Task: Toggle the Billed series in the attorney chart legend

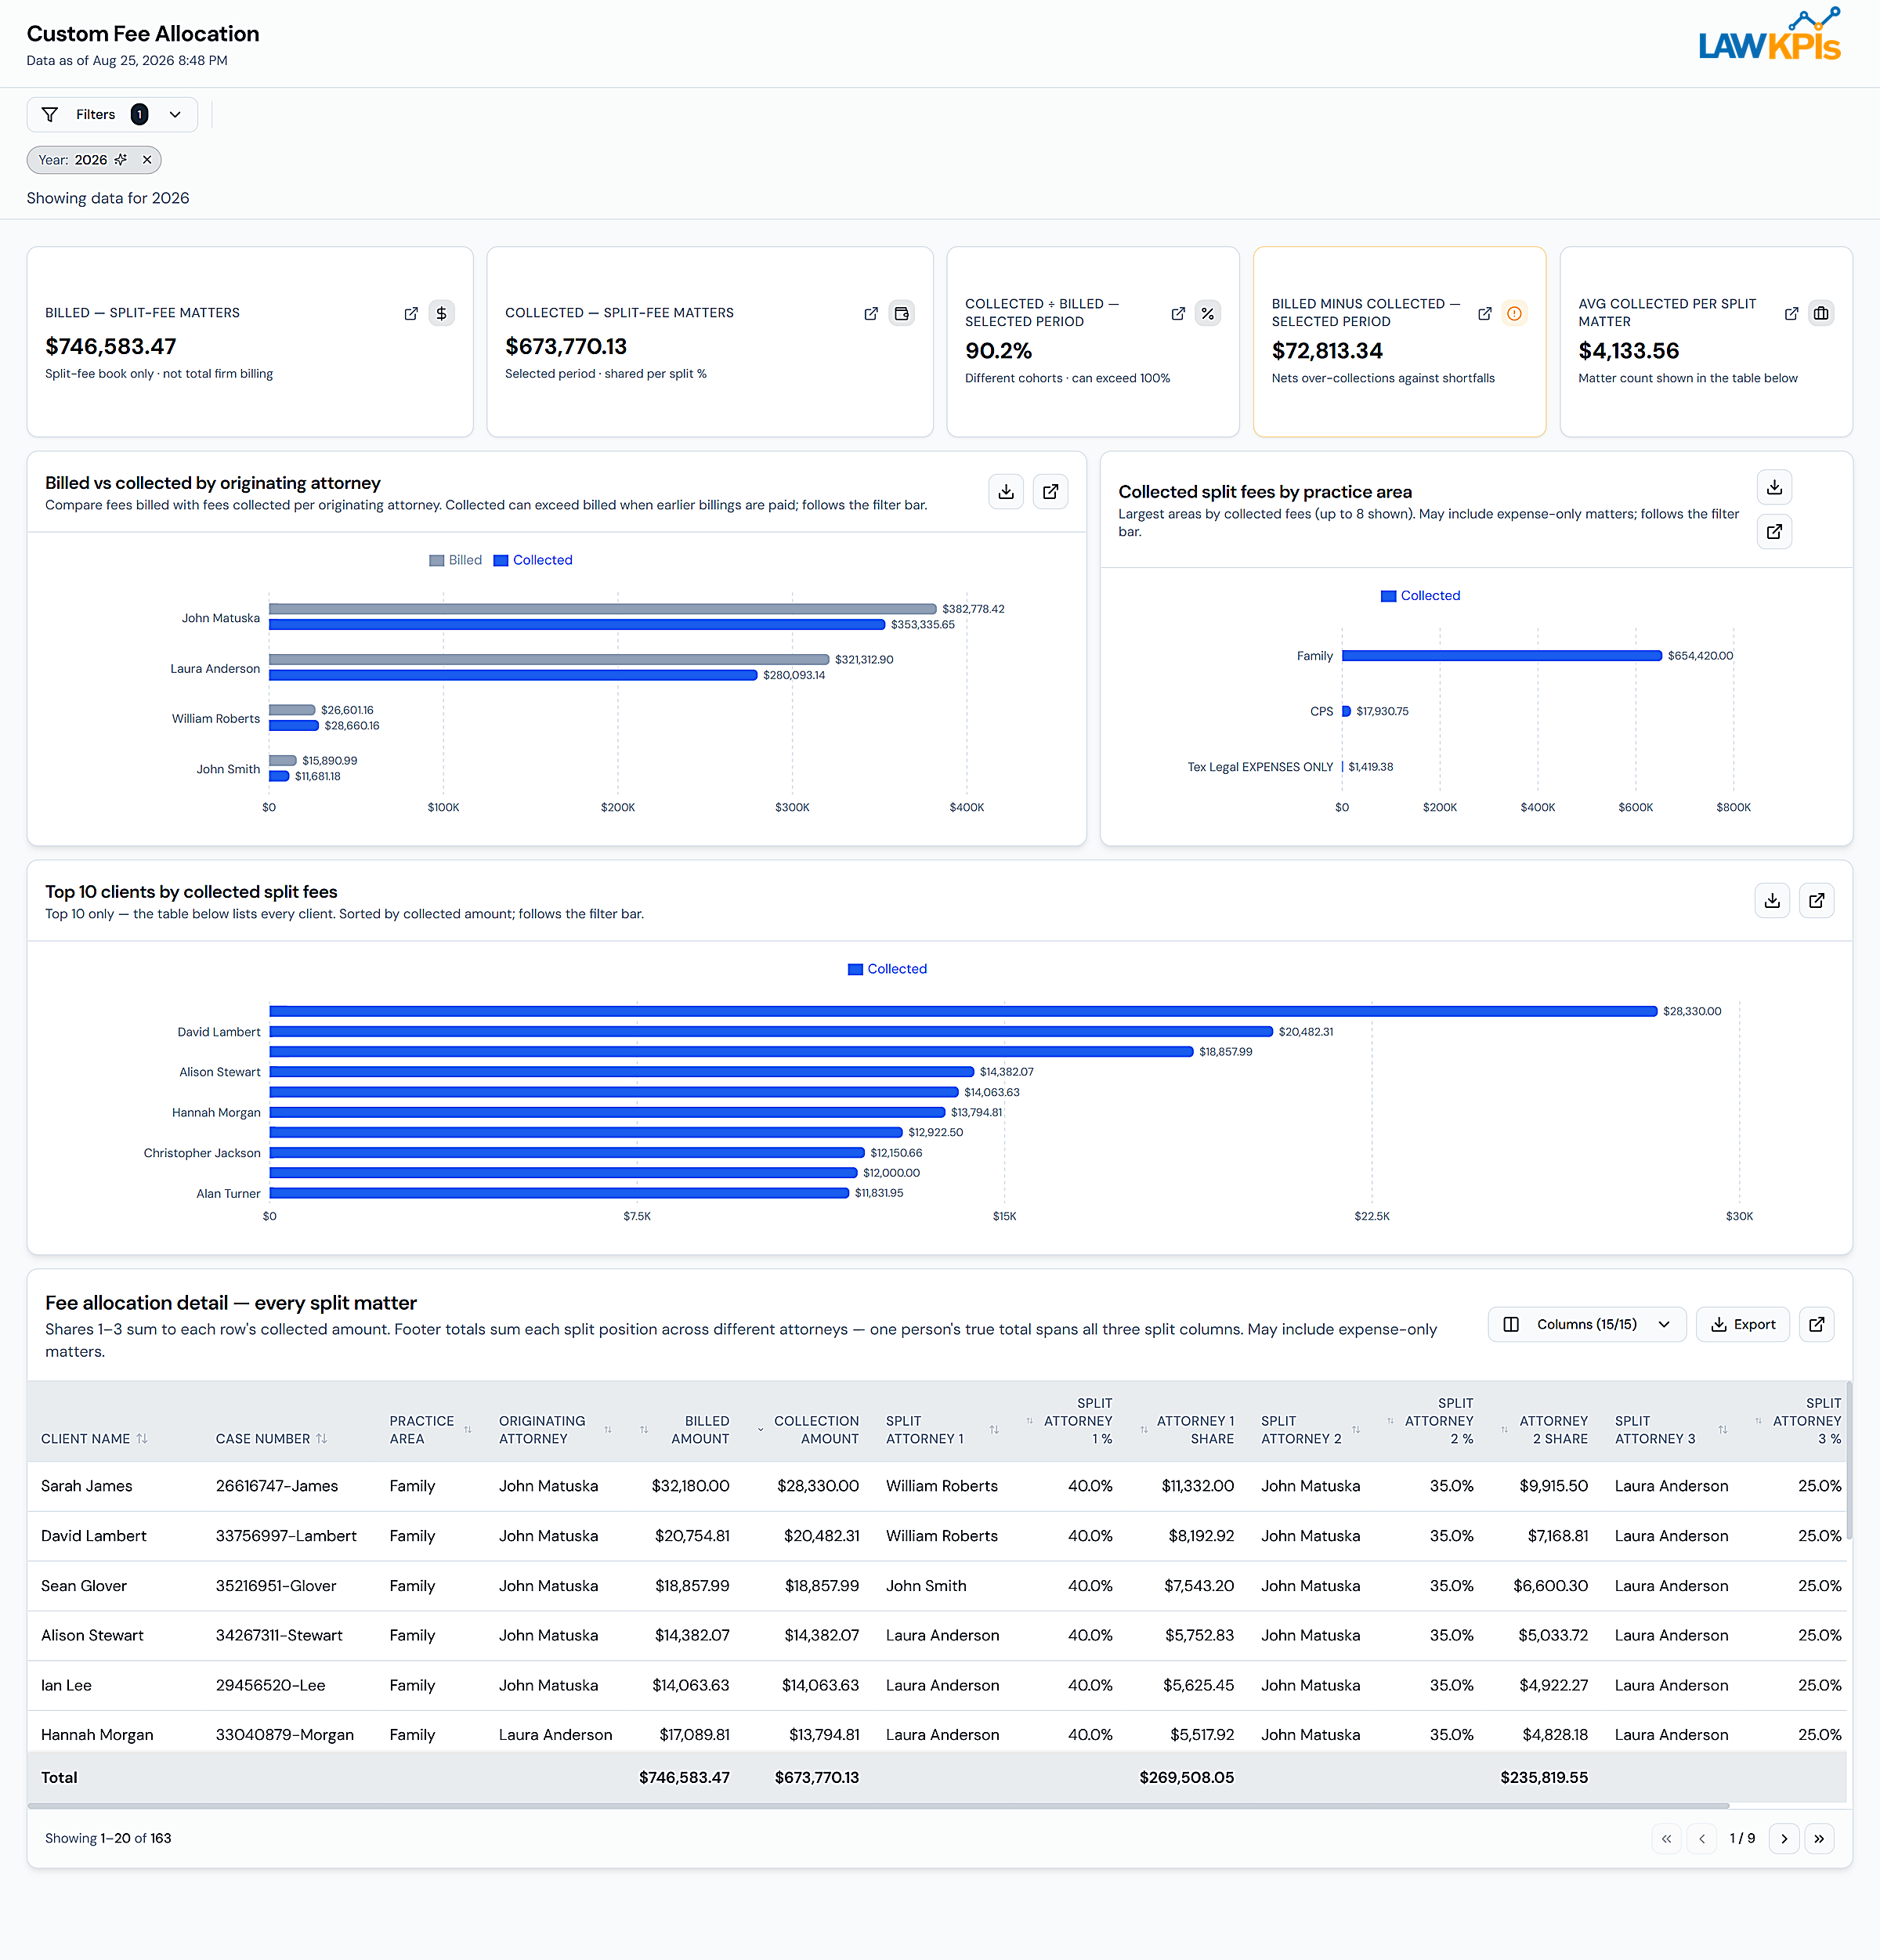Action: click(x=455, y=560)
